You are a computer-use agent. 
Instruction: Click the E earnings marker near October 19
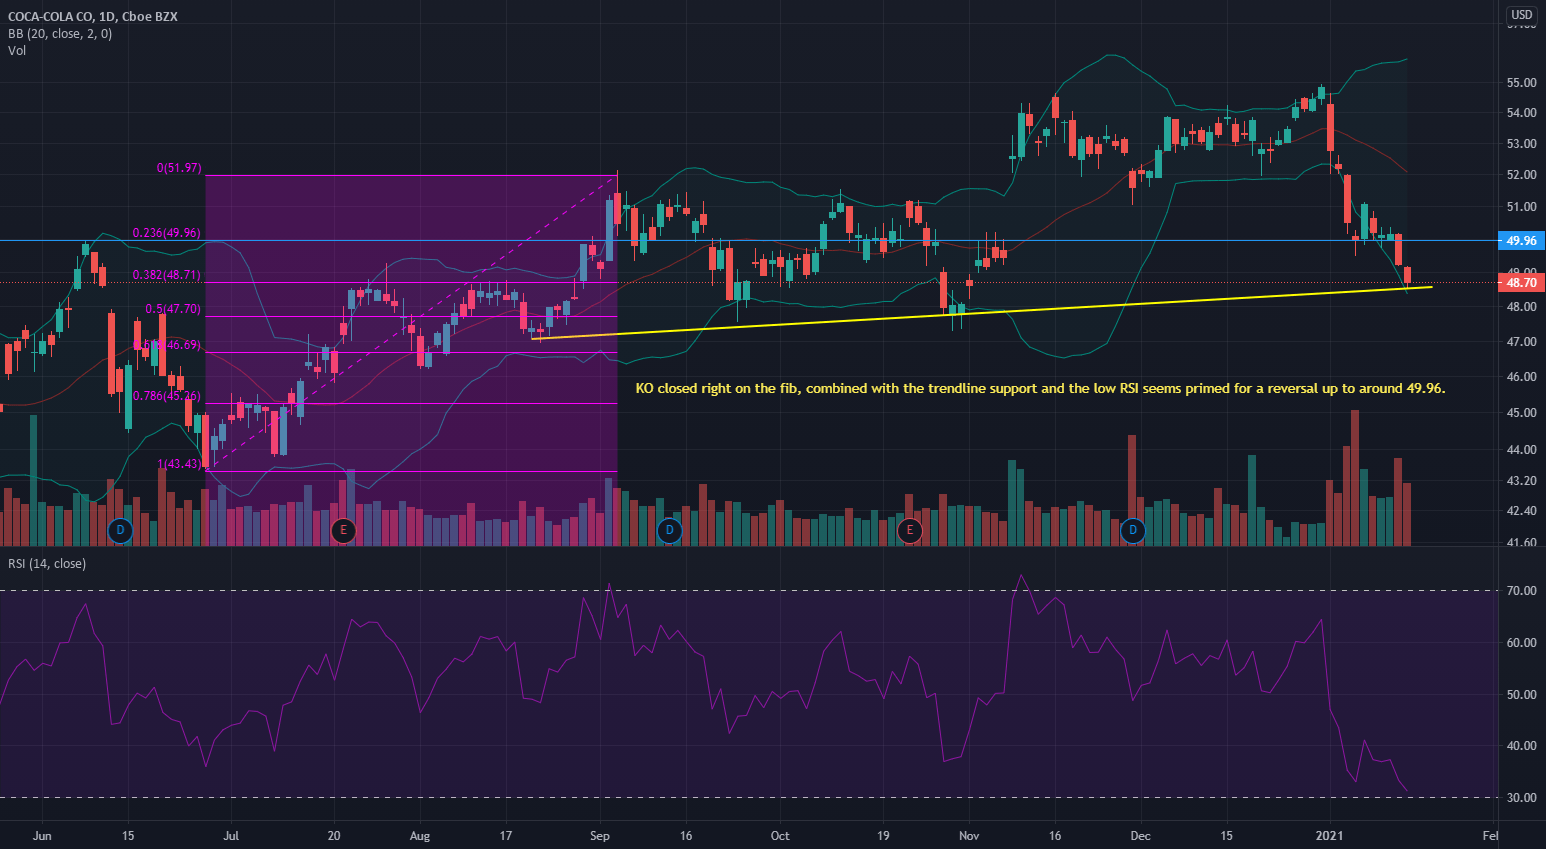(910, 531)
